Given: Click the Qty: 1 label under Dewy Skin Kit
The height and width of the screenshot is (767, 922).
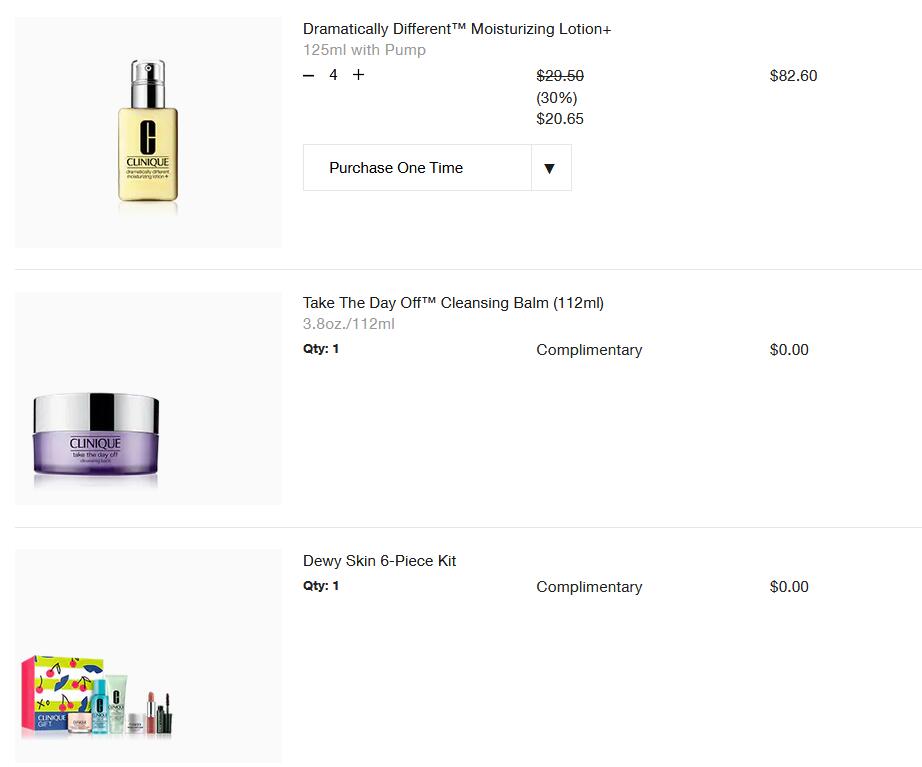Looking at the screenshot, I should coord(321,586).
